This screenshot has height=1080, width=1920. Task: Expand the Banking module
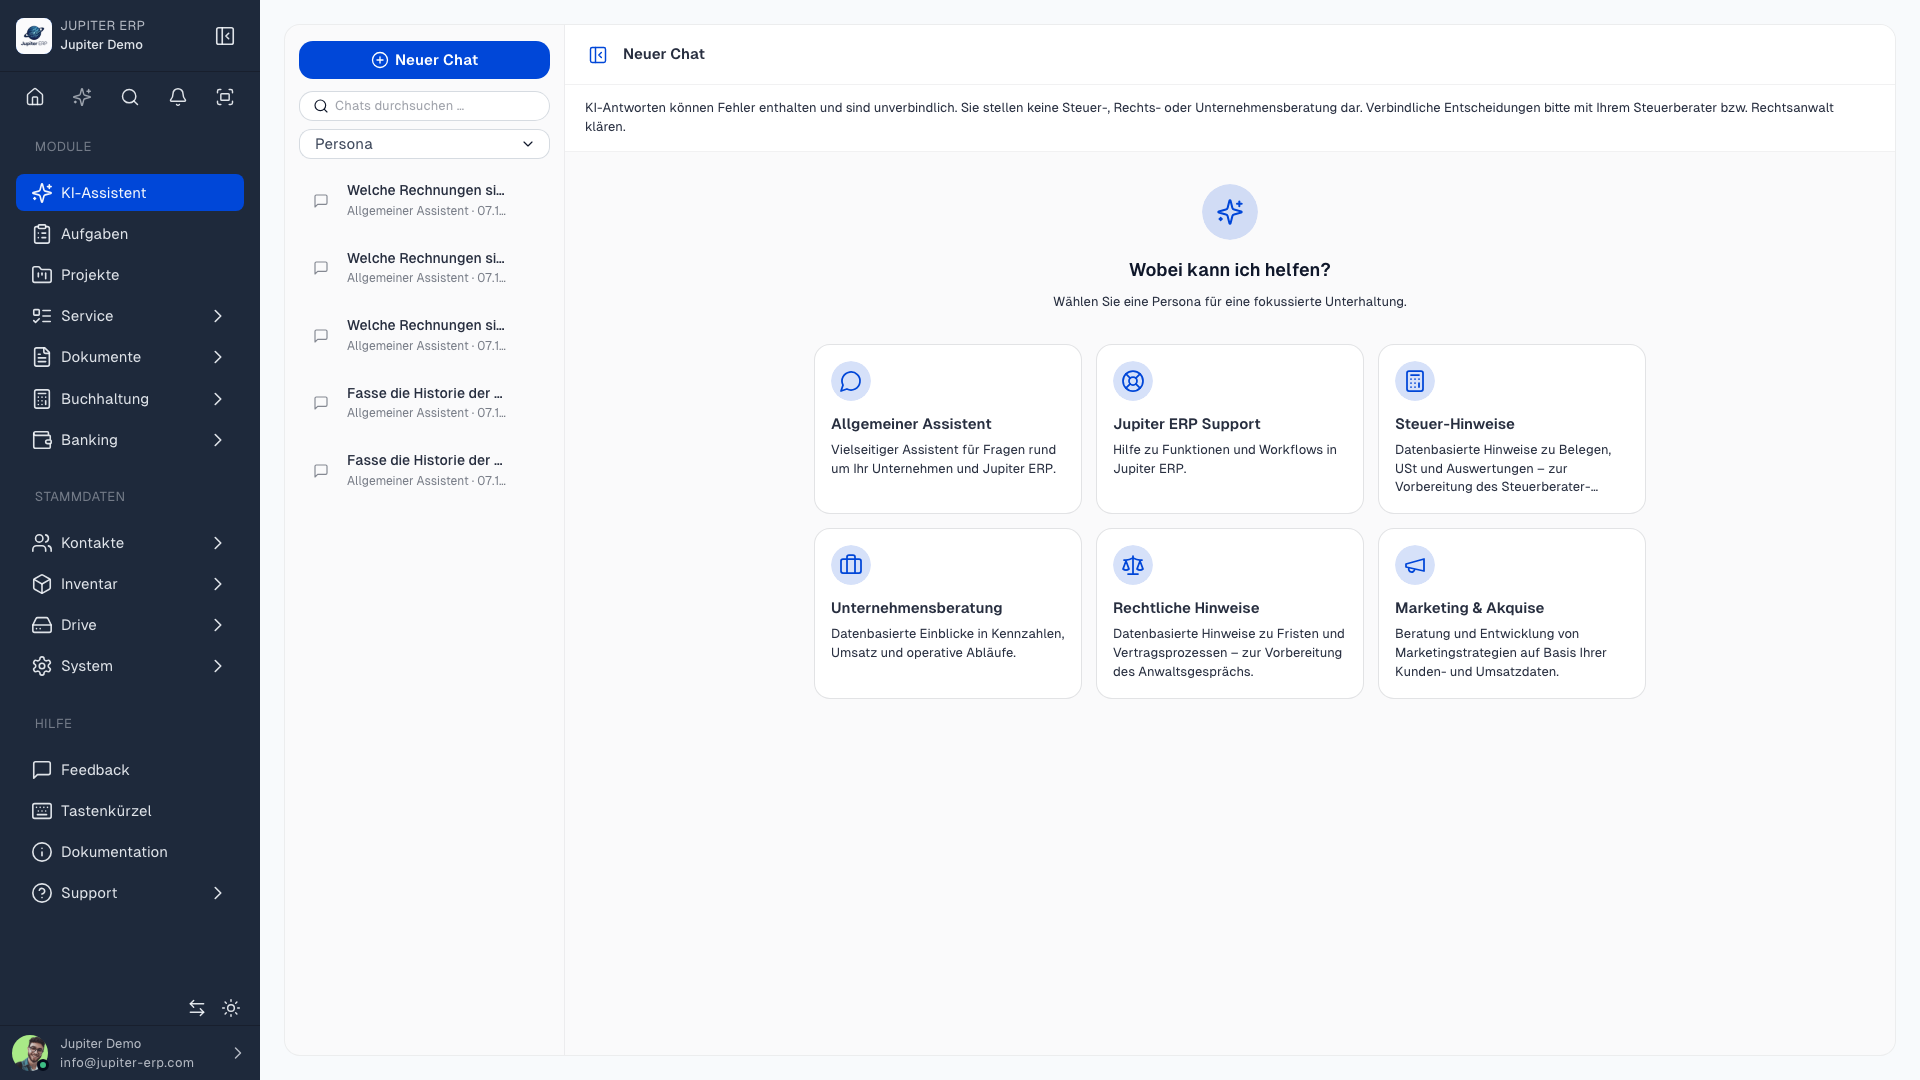(130, 440)
